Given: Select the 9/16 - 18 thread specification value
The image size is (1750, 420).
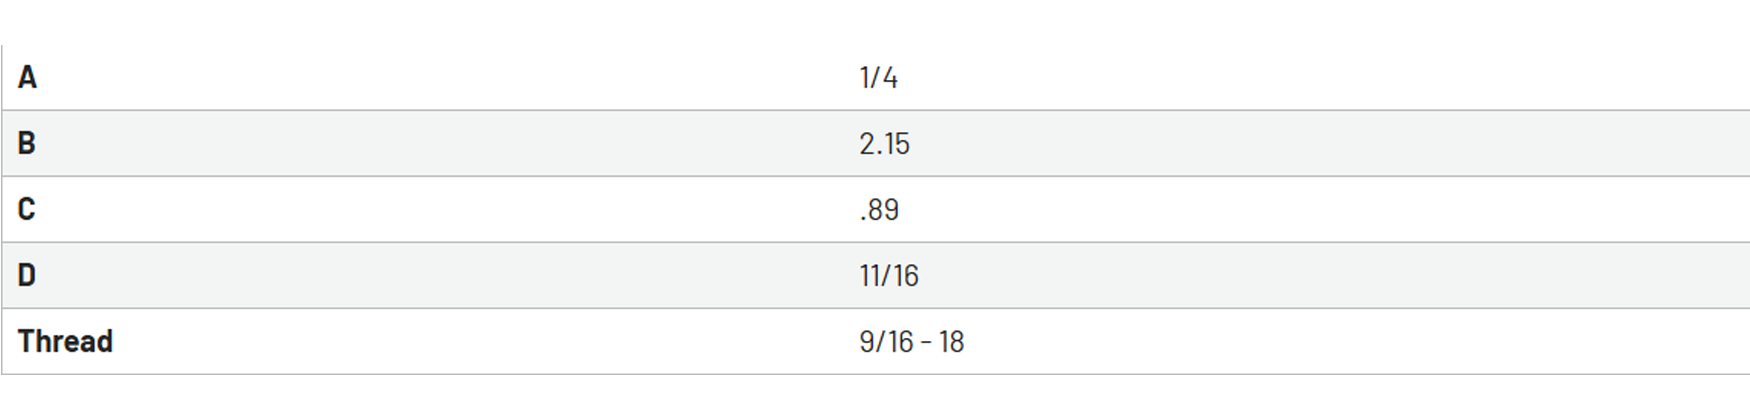Looking at the screenshot, I should [911, 341].
